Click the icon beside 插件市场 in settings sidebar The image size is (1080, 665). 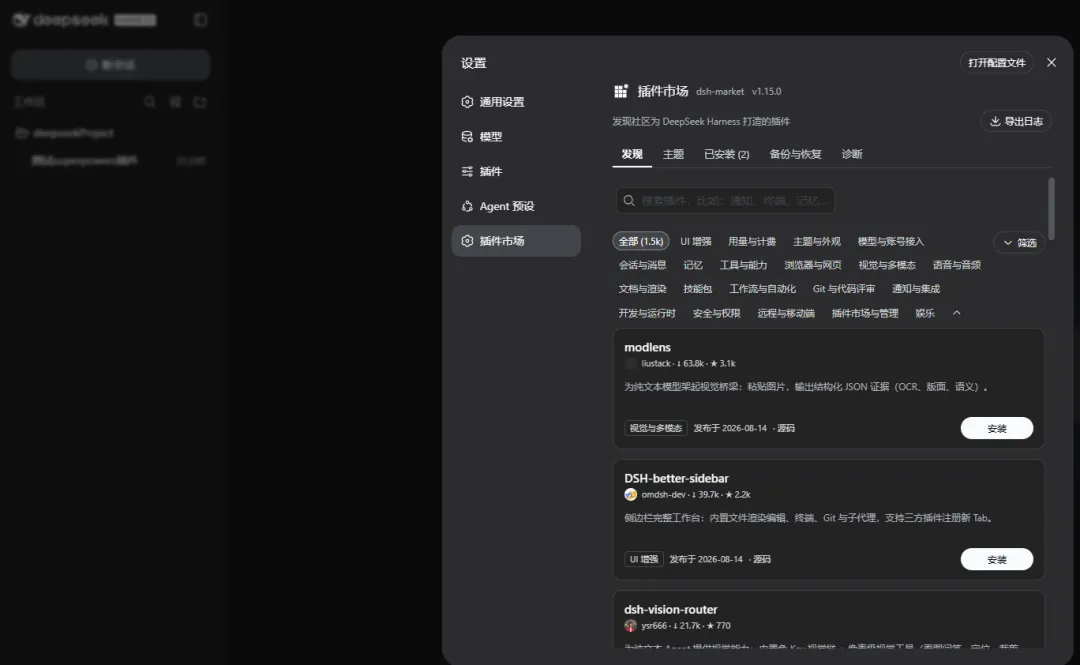pos(467,241)
